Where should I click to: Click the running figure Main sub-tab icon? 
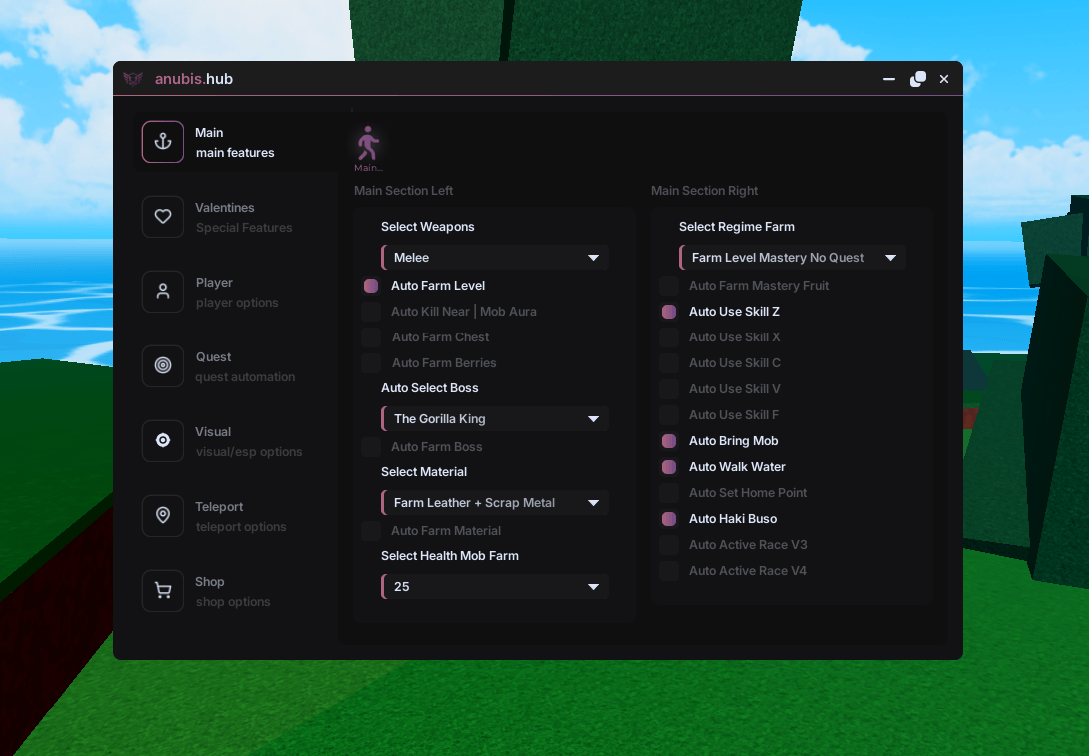click(368, 144)
